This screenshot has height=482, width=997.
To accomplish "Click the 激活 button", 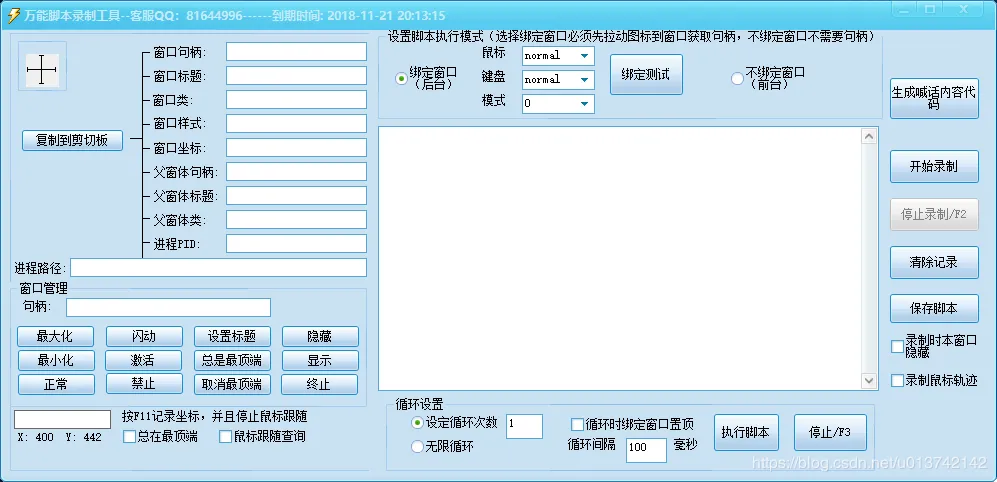I will point(144,361).
